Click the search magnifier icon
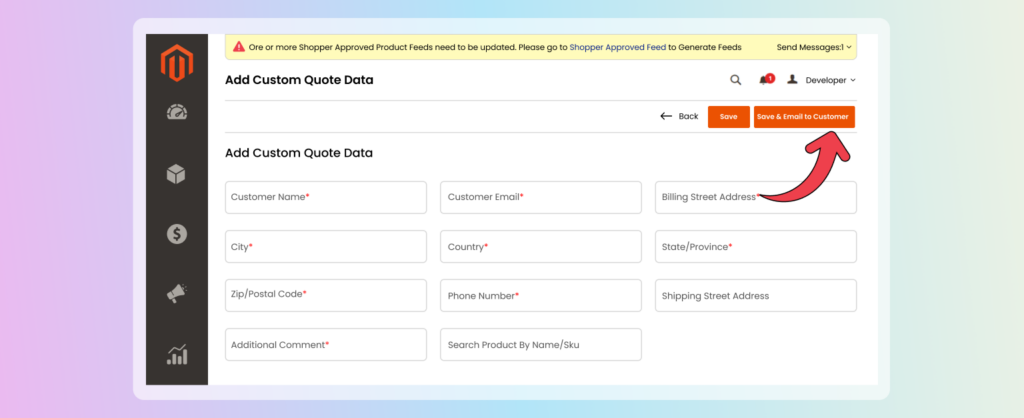1024x418 pixels. pyautogui.click(x=736, y=80)
